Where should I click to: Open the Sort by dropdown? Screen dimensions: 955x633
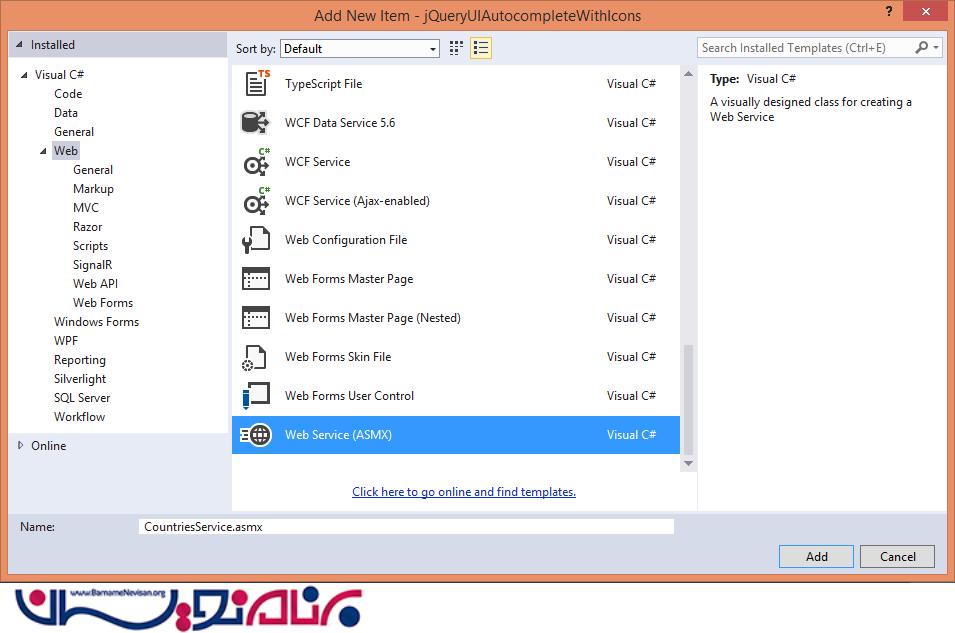[360, 49]
